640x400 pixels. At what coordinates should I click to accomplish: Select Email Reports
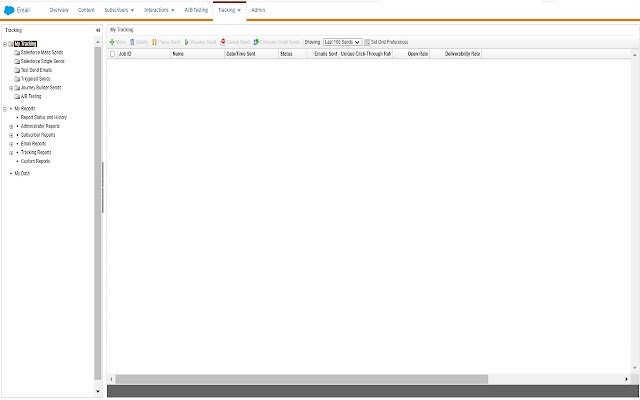point(33,144)
